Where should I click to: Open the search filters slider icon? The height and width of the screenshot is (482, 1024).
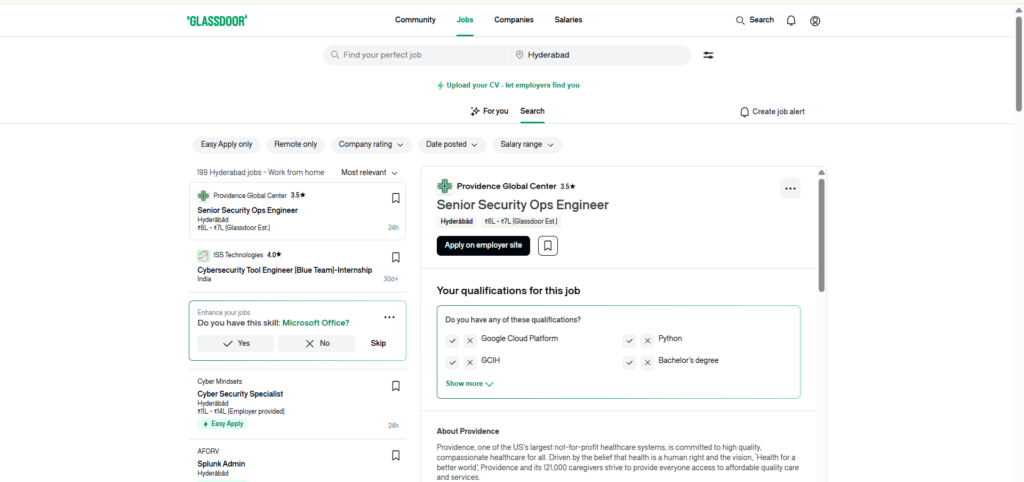pyautogui.click(x=708, y=55)
